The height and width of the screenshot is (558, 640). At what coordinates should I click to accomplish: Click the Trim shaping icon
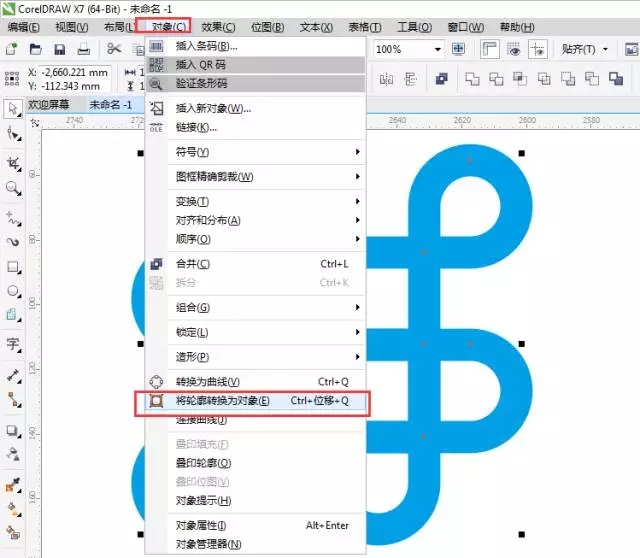[x=496, y=78]
